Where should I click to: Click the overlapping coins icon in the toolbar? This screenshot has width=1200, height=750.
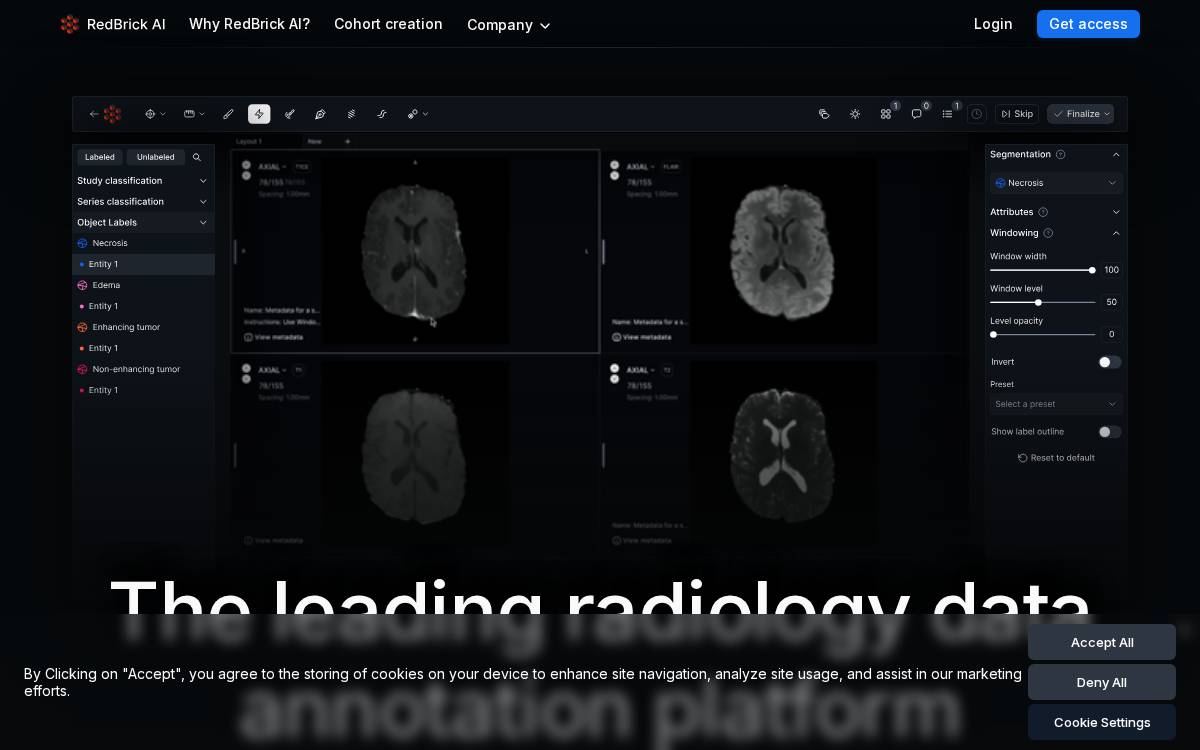point(824,114)
